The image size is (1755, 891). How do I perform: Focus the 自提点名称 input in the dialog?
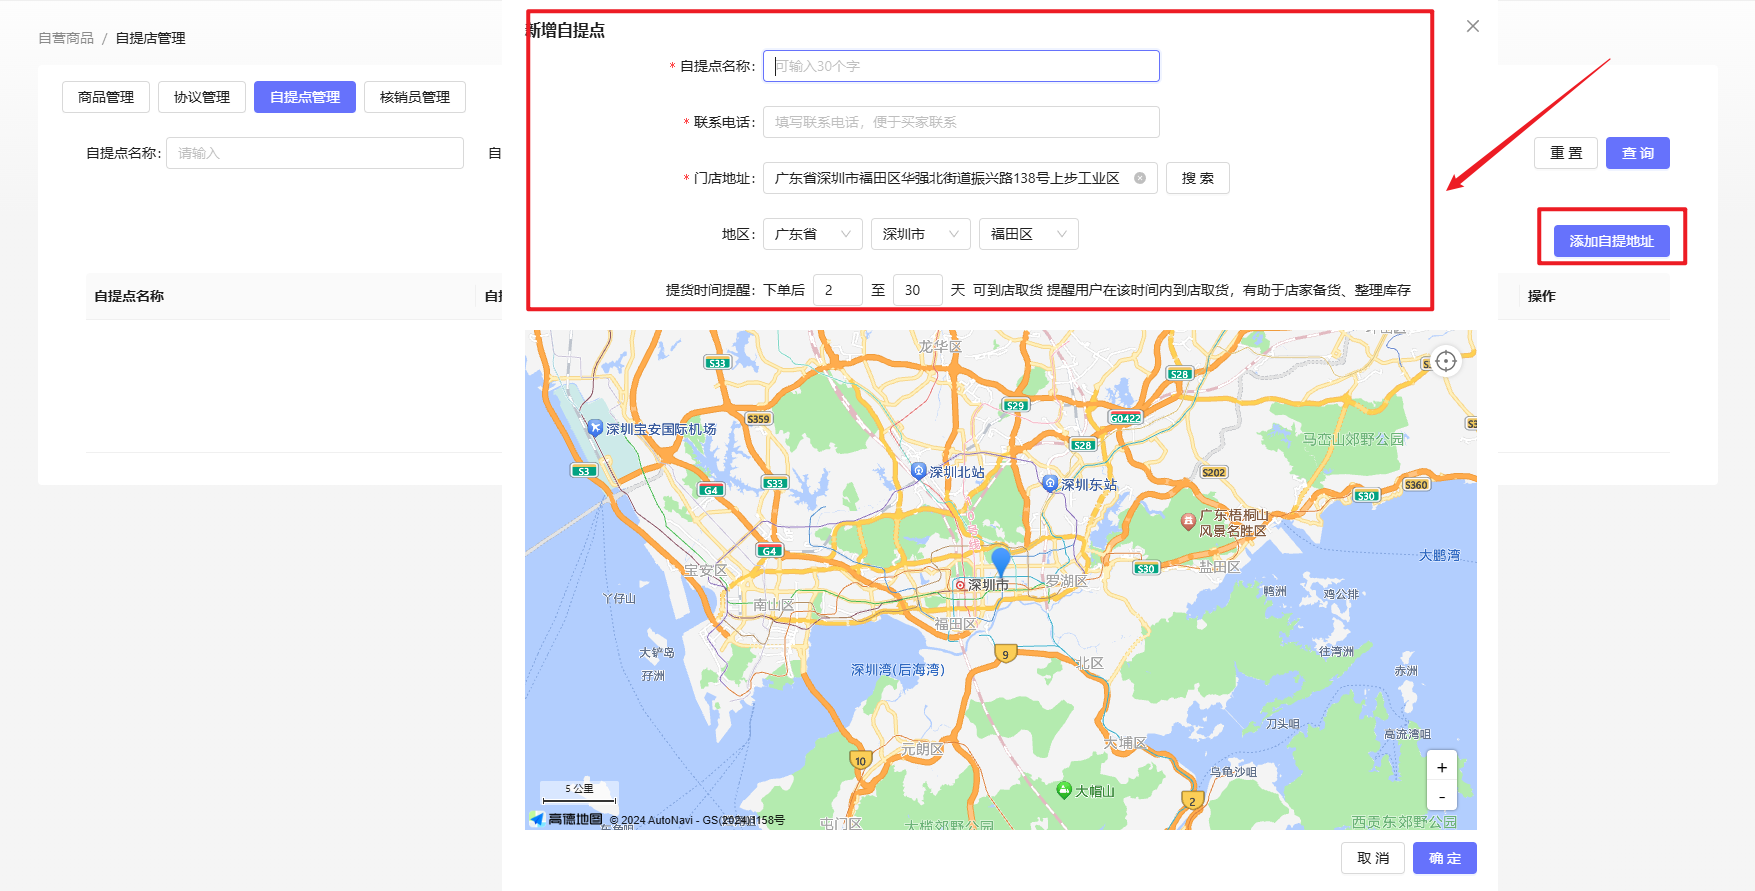coord(960,66)
